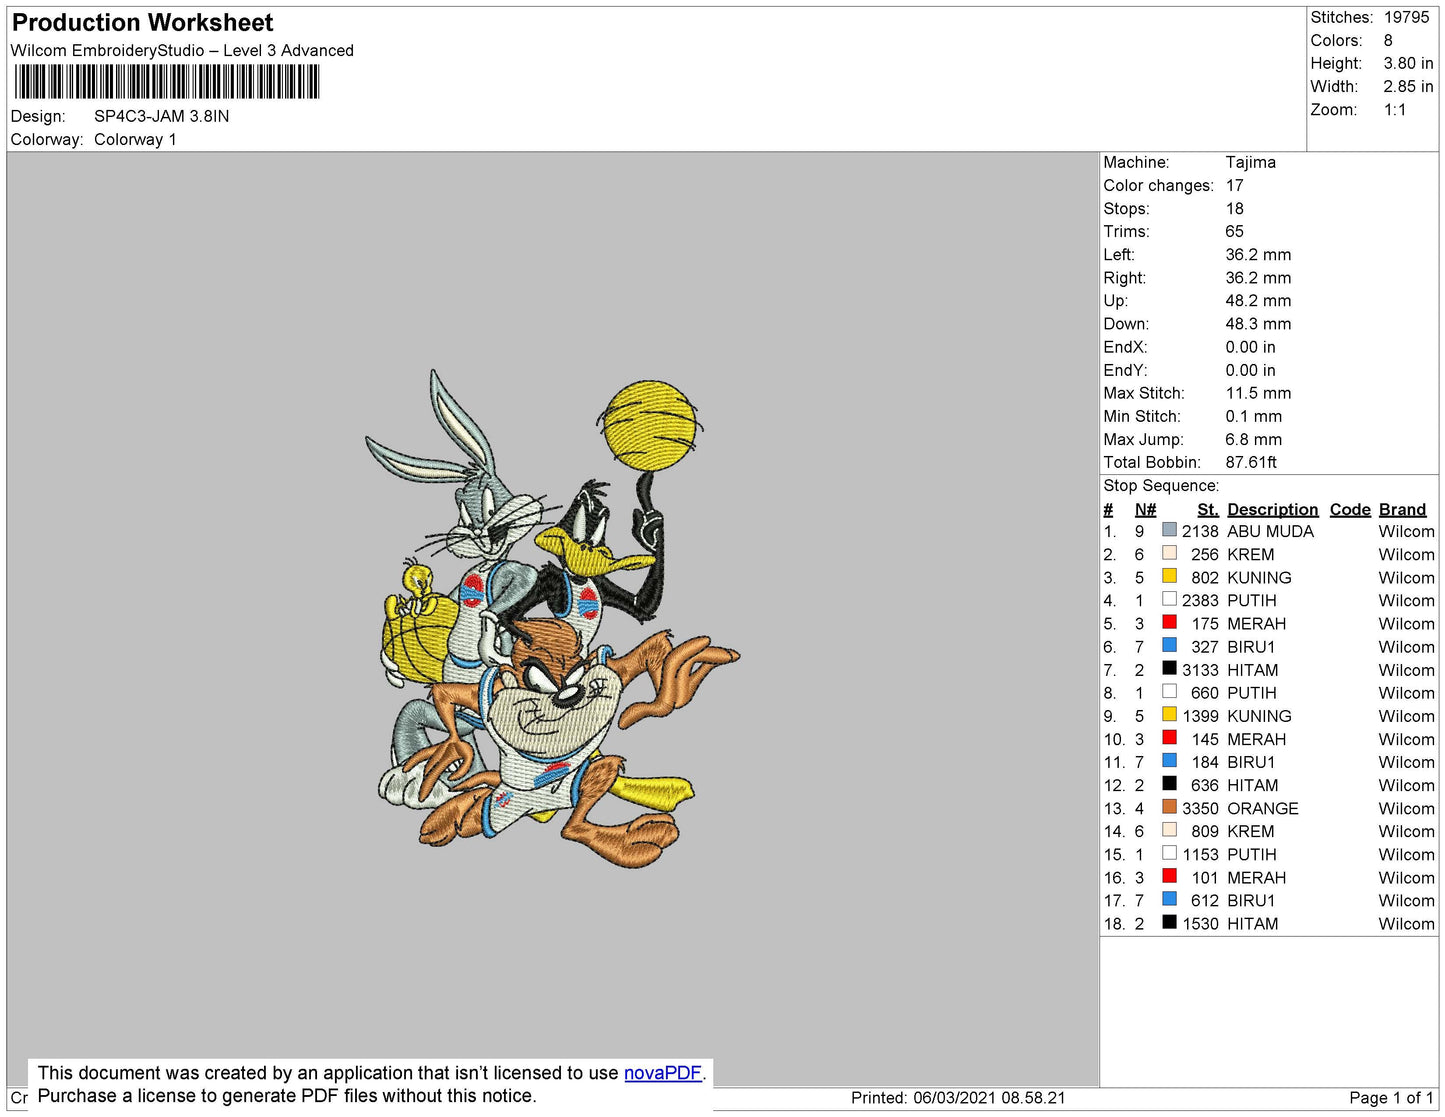Click the Colors value '8'
The height and width of the screenshot is (1117, 1445).
[1388, 40]
